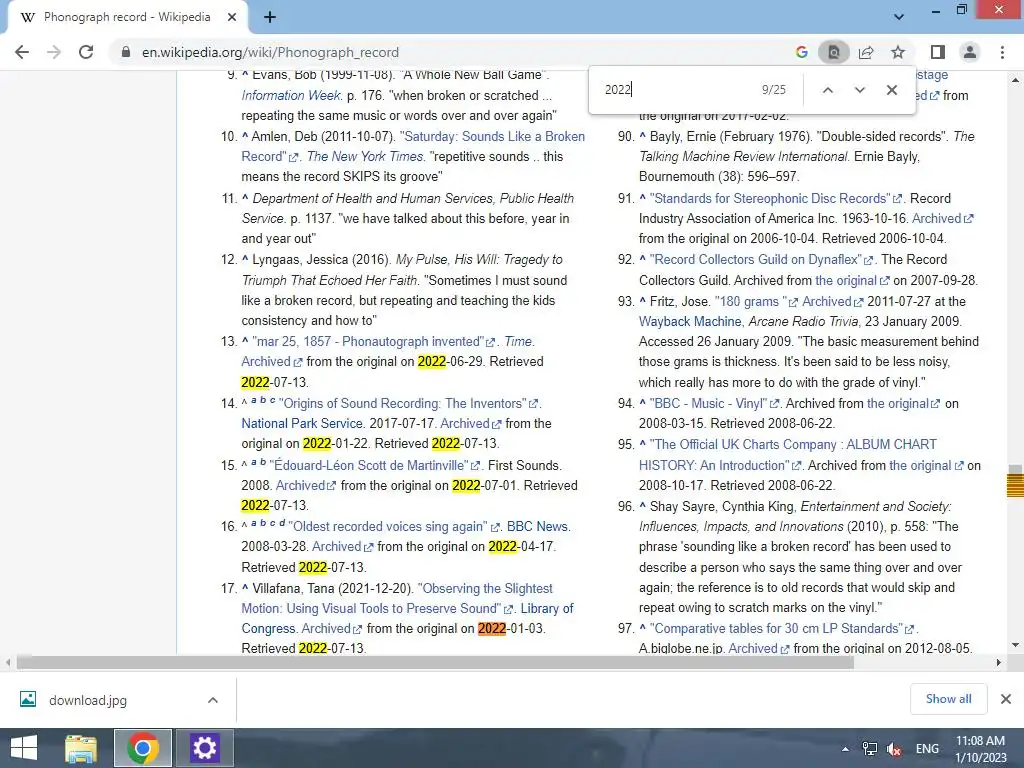Reload the Wikipedia page
Screen dimensions: 1024x768
pos(86,52)
